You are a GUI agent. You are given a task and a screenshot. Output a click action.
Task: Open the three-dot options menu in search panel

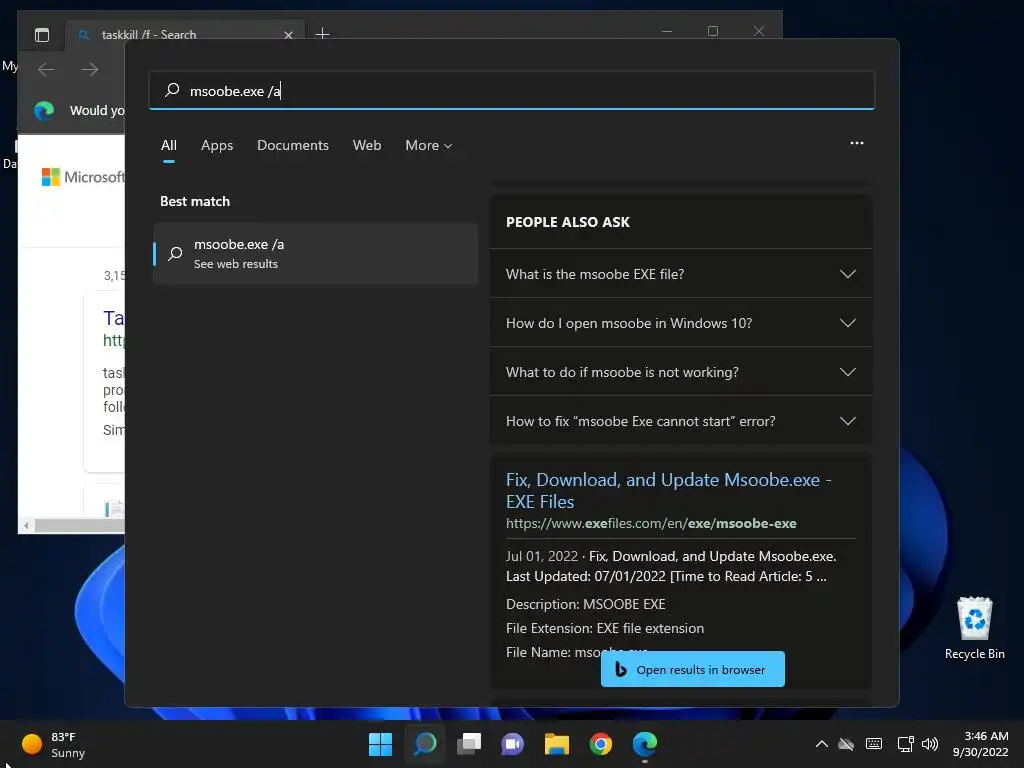pos(856,143)
